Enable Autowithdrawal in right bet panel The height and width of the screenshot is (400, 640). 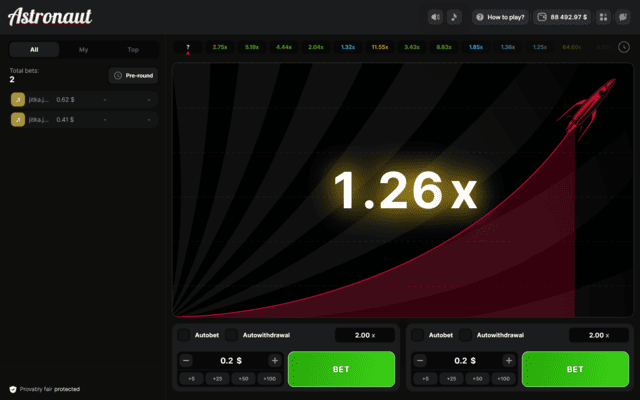click(x=465, y=335)
